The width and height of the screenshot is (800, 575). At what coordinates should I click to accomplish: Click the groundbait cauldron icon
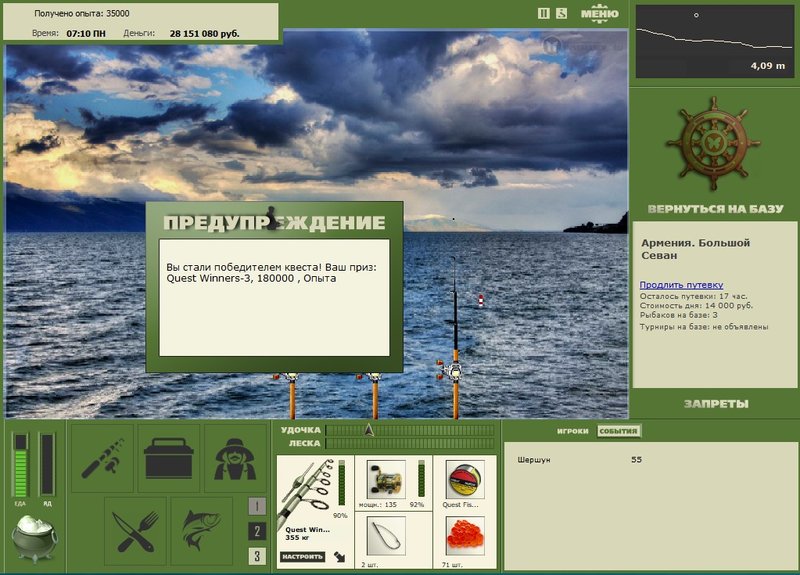coord(35,538)
